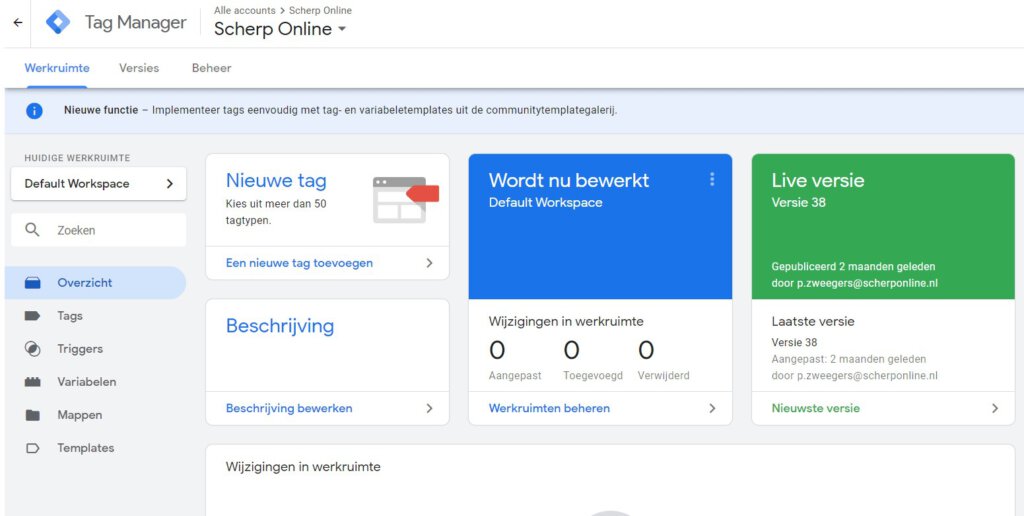Click the back arrow icon

(x=18, y=23)
